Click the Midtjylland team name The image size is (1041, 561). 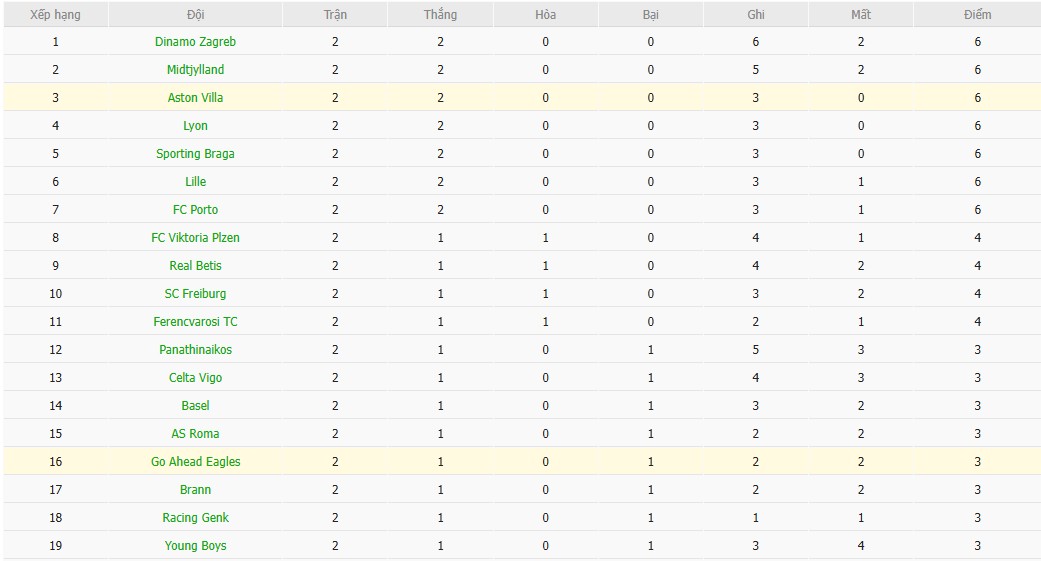coord(195,70)
